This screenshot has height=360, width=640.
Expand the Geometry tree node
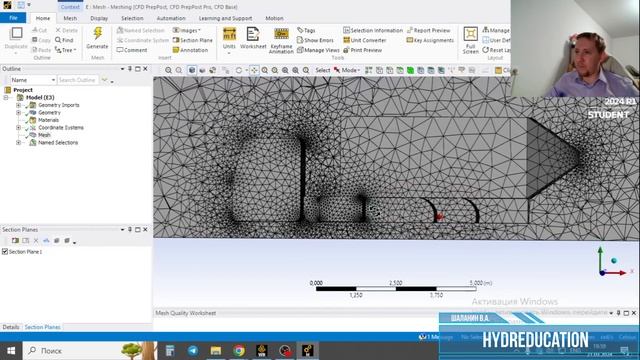pyautogui.click(x=18, y=112)
